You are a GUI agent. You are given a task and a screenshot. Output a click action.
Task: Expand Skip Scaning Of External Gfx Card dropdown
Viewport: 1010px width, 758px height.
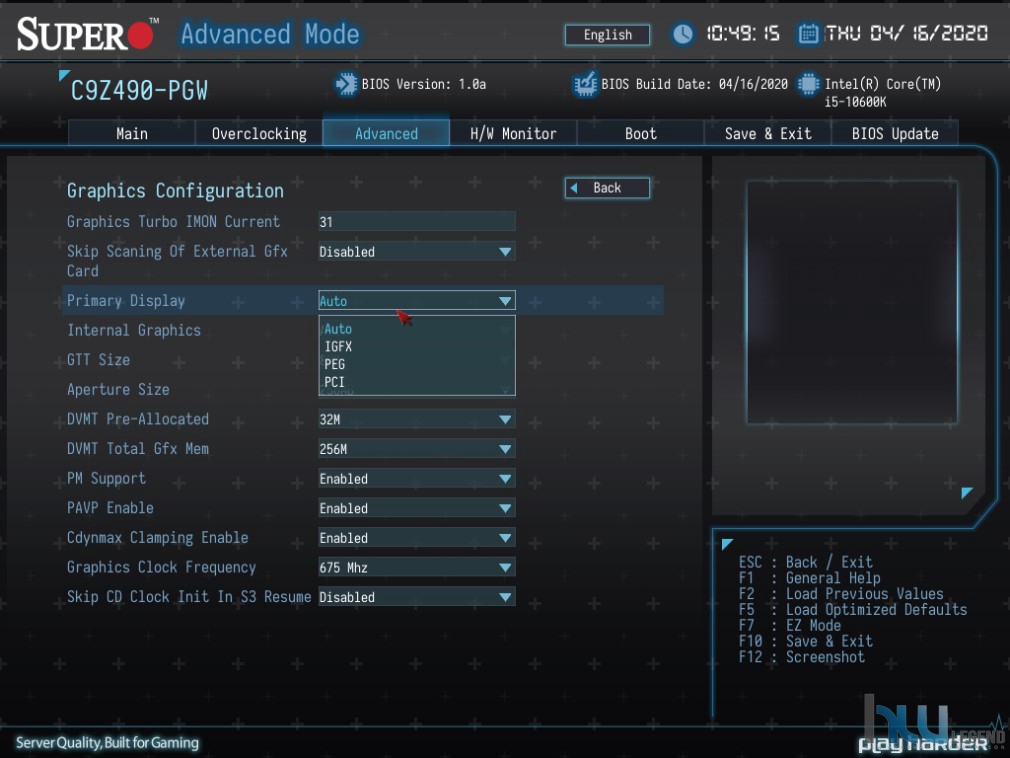(417, 252)
